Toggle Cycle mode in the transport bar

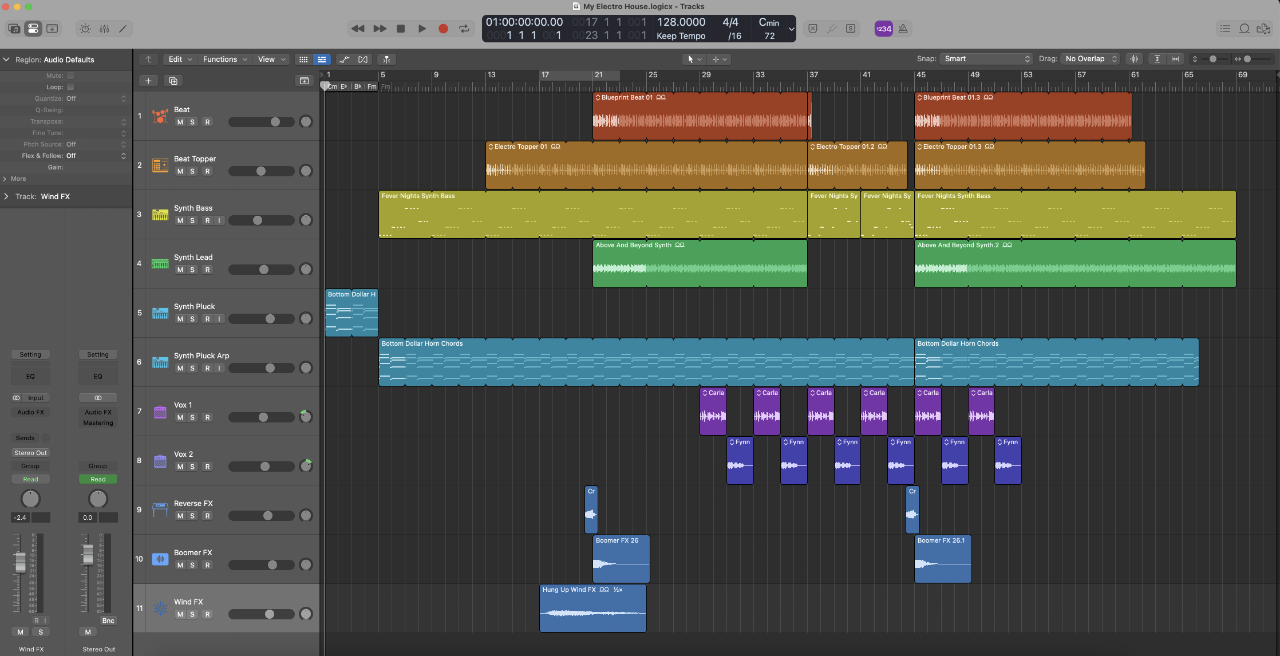(x=464, y=29)
